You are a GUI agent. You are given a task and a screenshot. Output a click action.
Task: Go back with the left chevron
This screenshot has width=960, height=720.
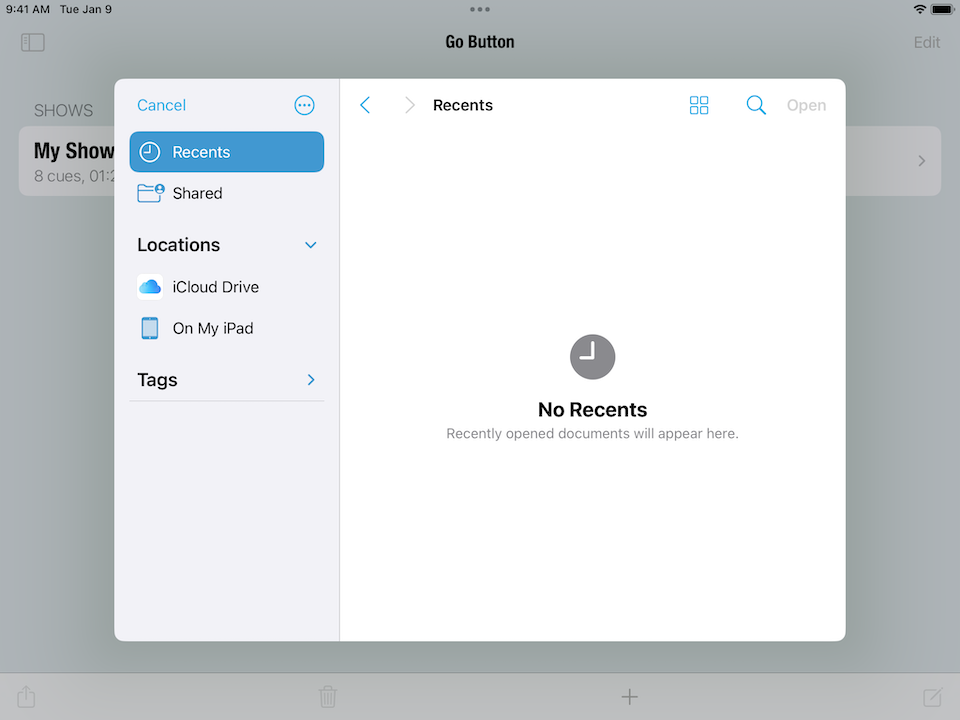point(365,105)
